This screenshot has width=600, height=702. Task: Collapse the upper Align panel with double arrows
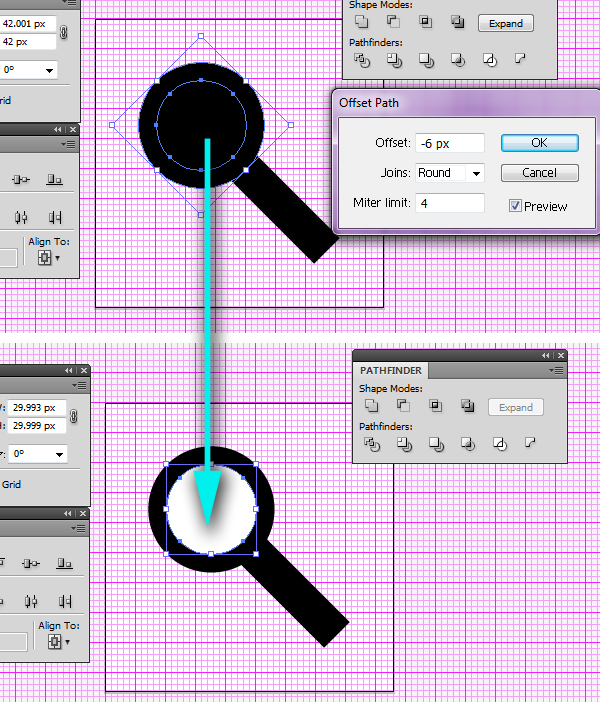point(58,129)
